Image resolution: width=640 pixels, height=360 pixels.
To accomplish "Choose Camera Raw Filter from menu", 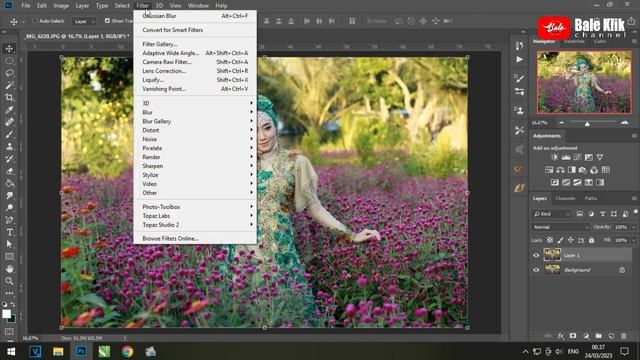I will click(195, 62).
